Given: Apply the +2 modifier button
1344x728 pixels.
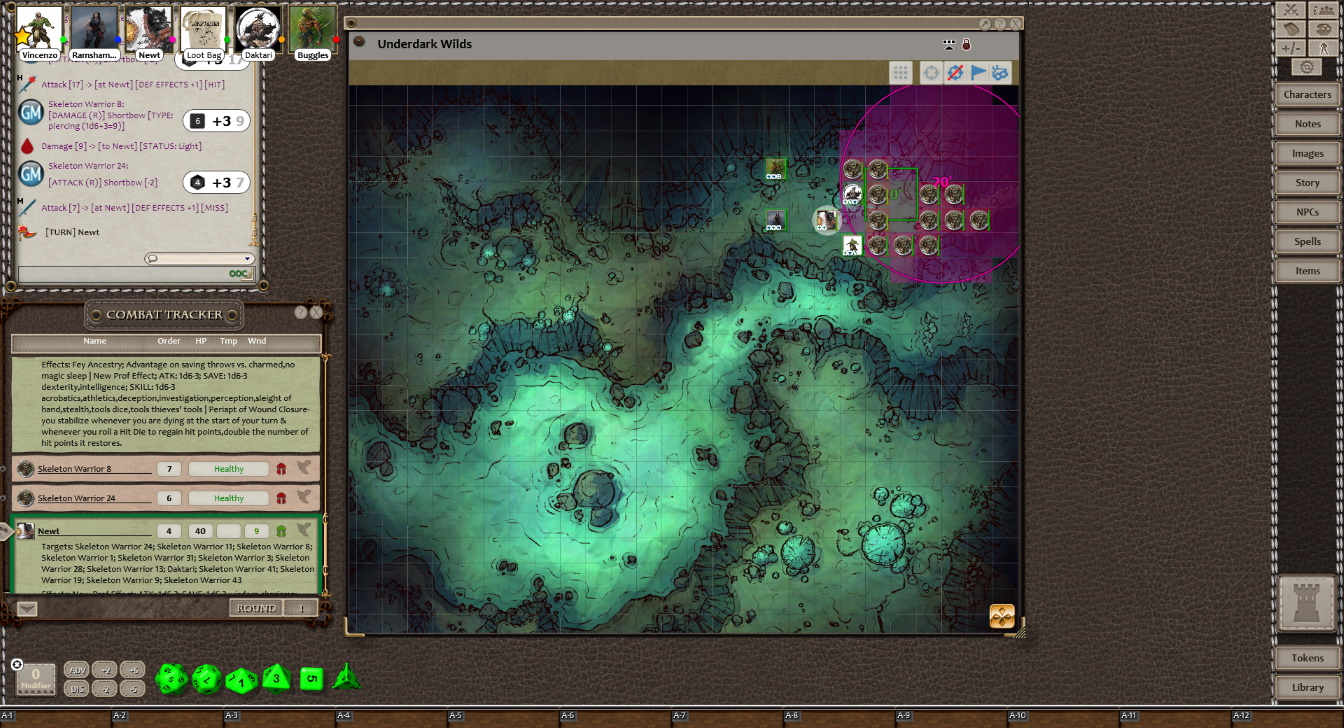Looking at the screenshot, I should click(105, 670).
